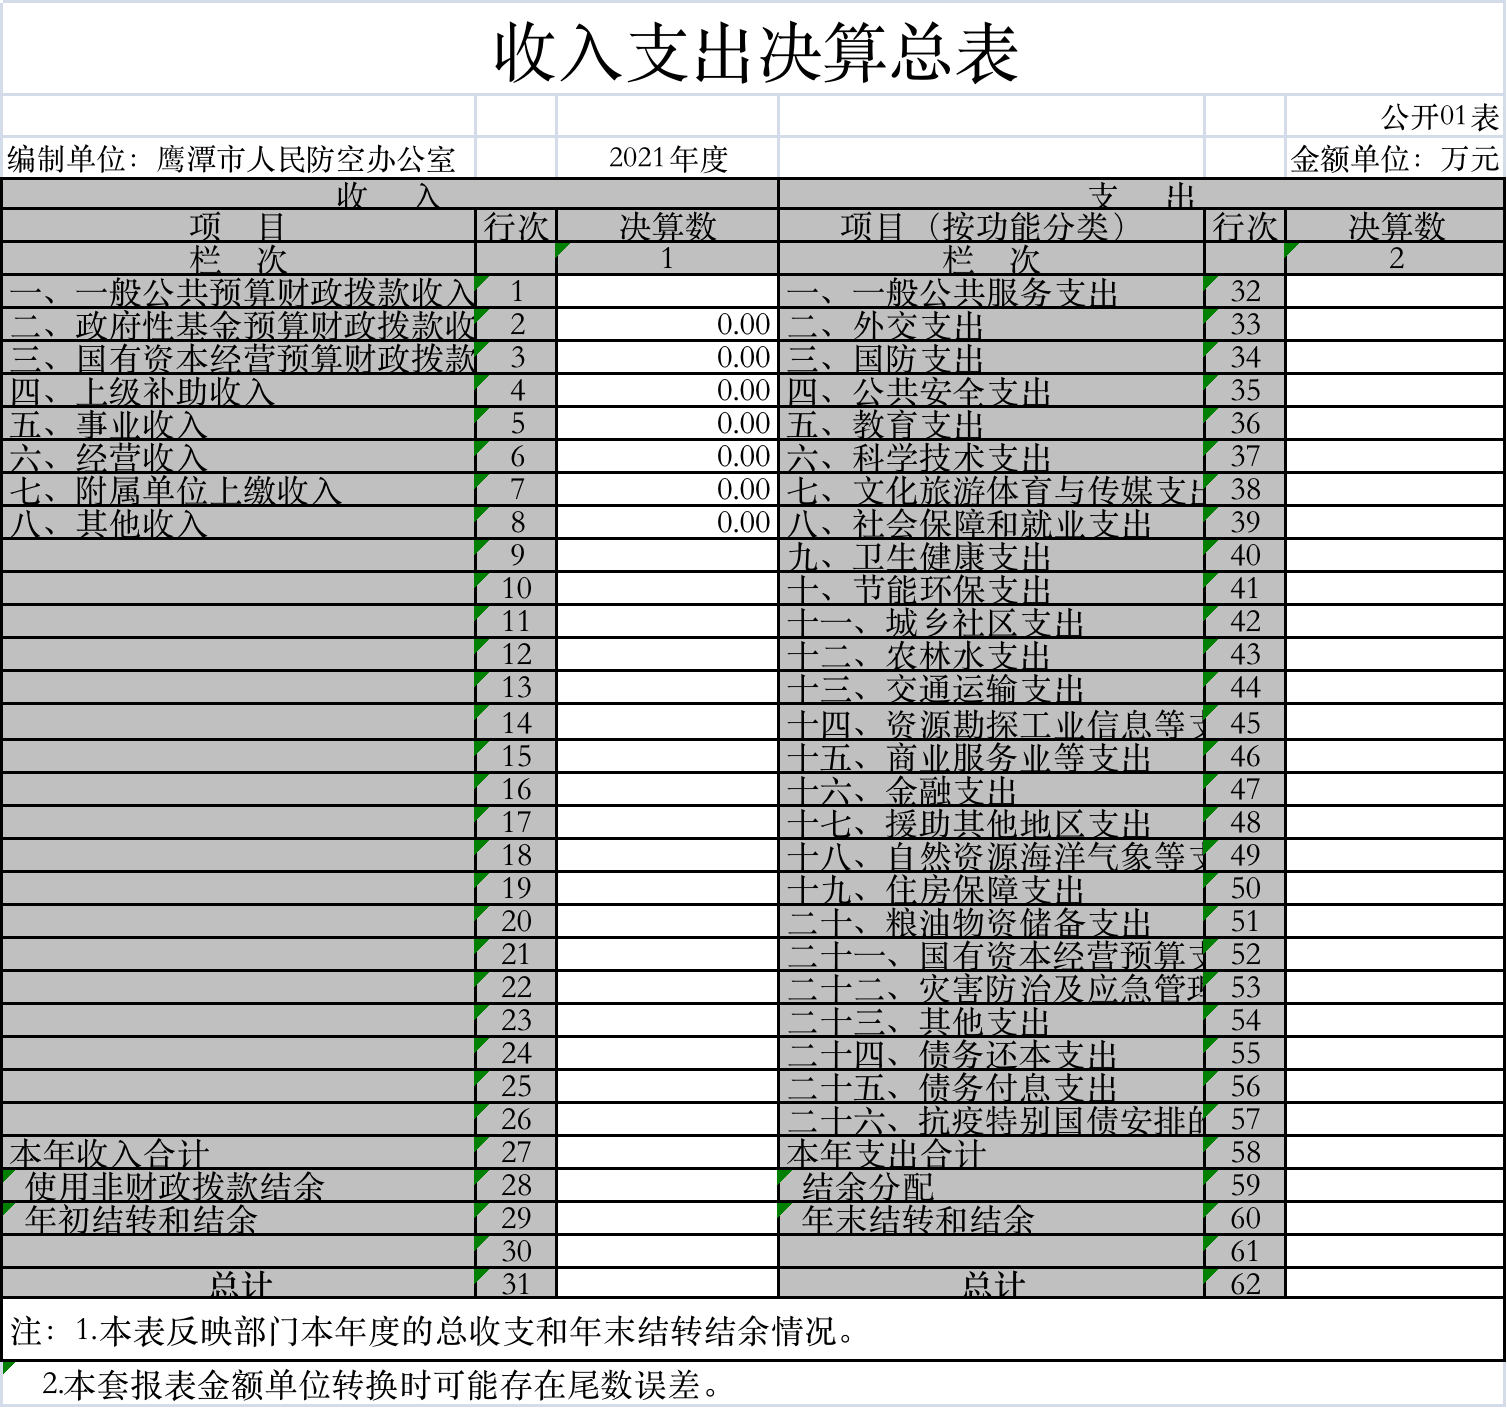Select 二十五、债务付息支出 cell
Screen dimensions: 1507x1408
click(992, 1087)
